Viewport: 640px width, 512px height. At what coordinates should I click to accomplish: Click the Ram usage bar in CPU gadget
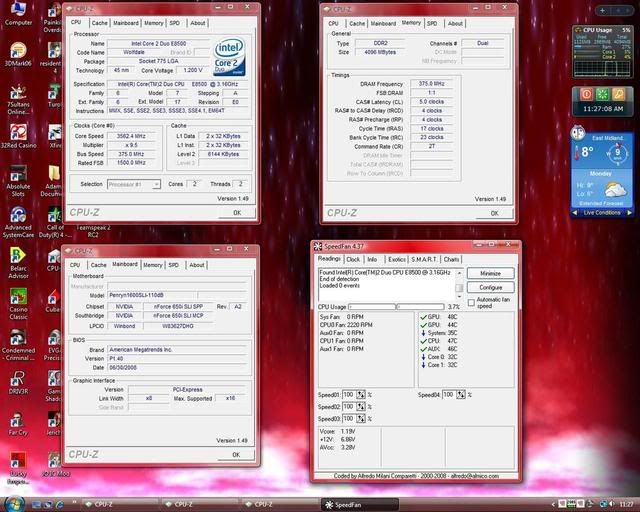click(x=586, y=47)
